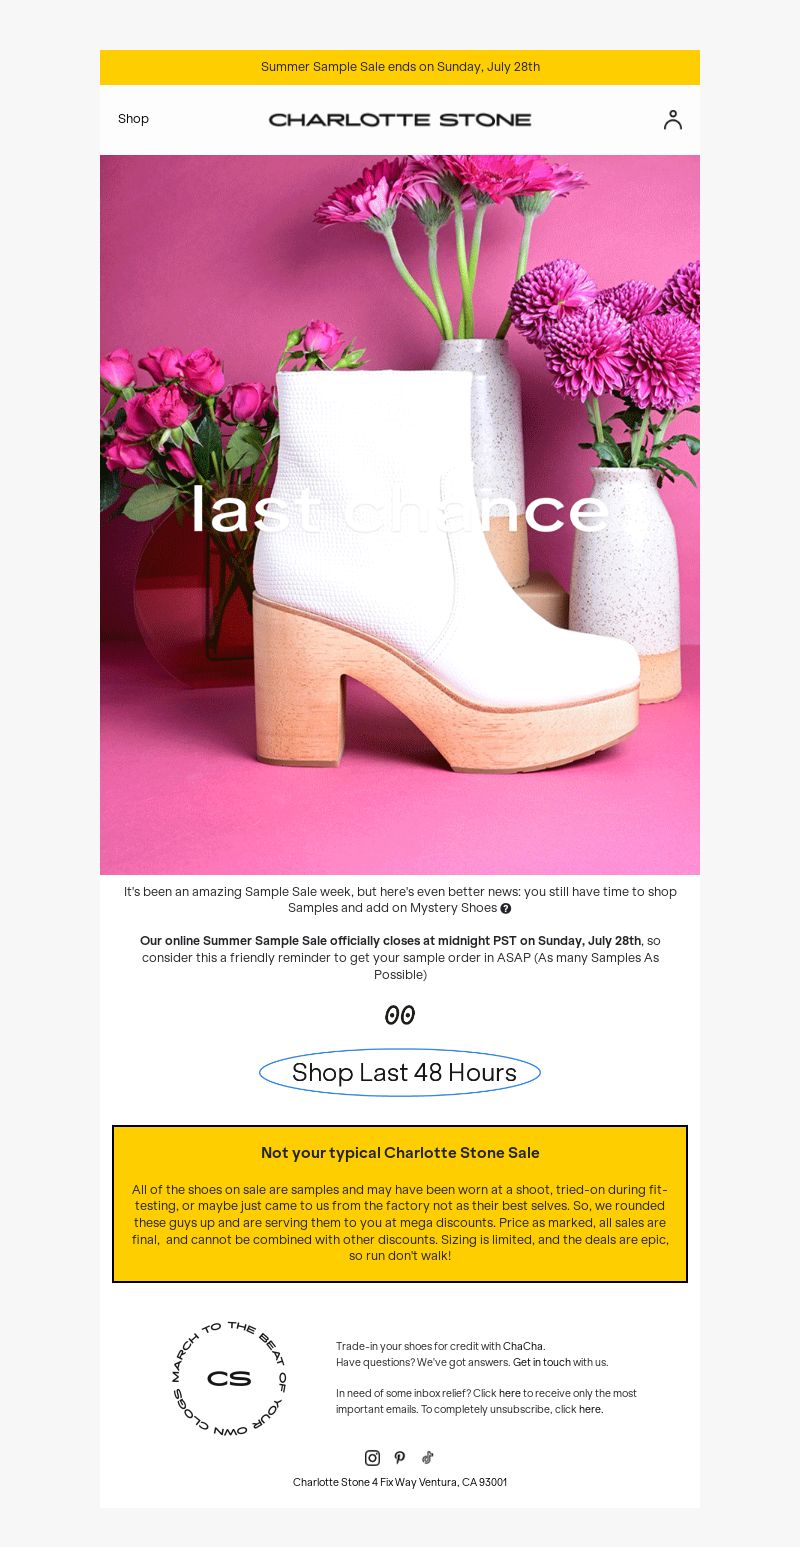Click the circular CS clogs logo
800x1547 pixels.
click(x=229, y=1378)
